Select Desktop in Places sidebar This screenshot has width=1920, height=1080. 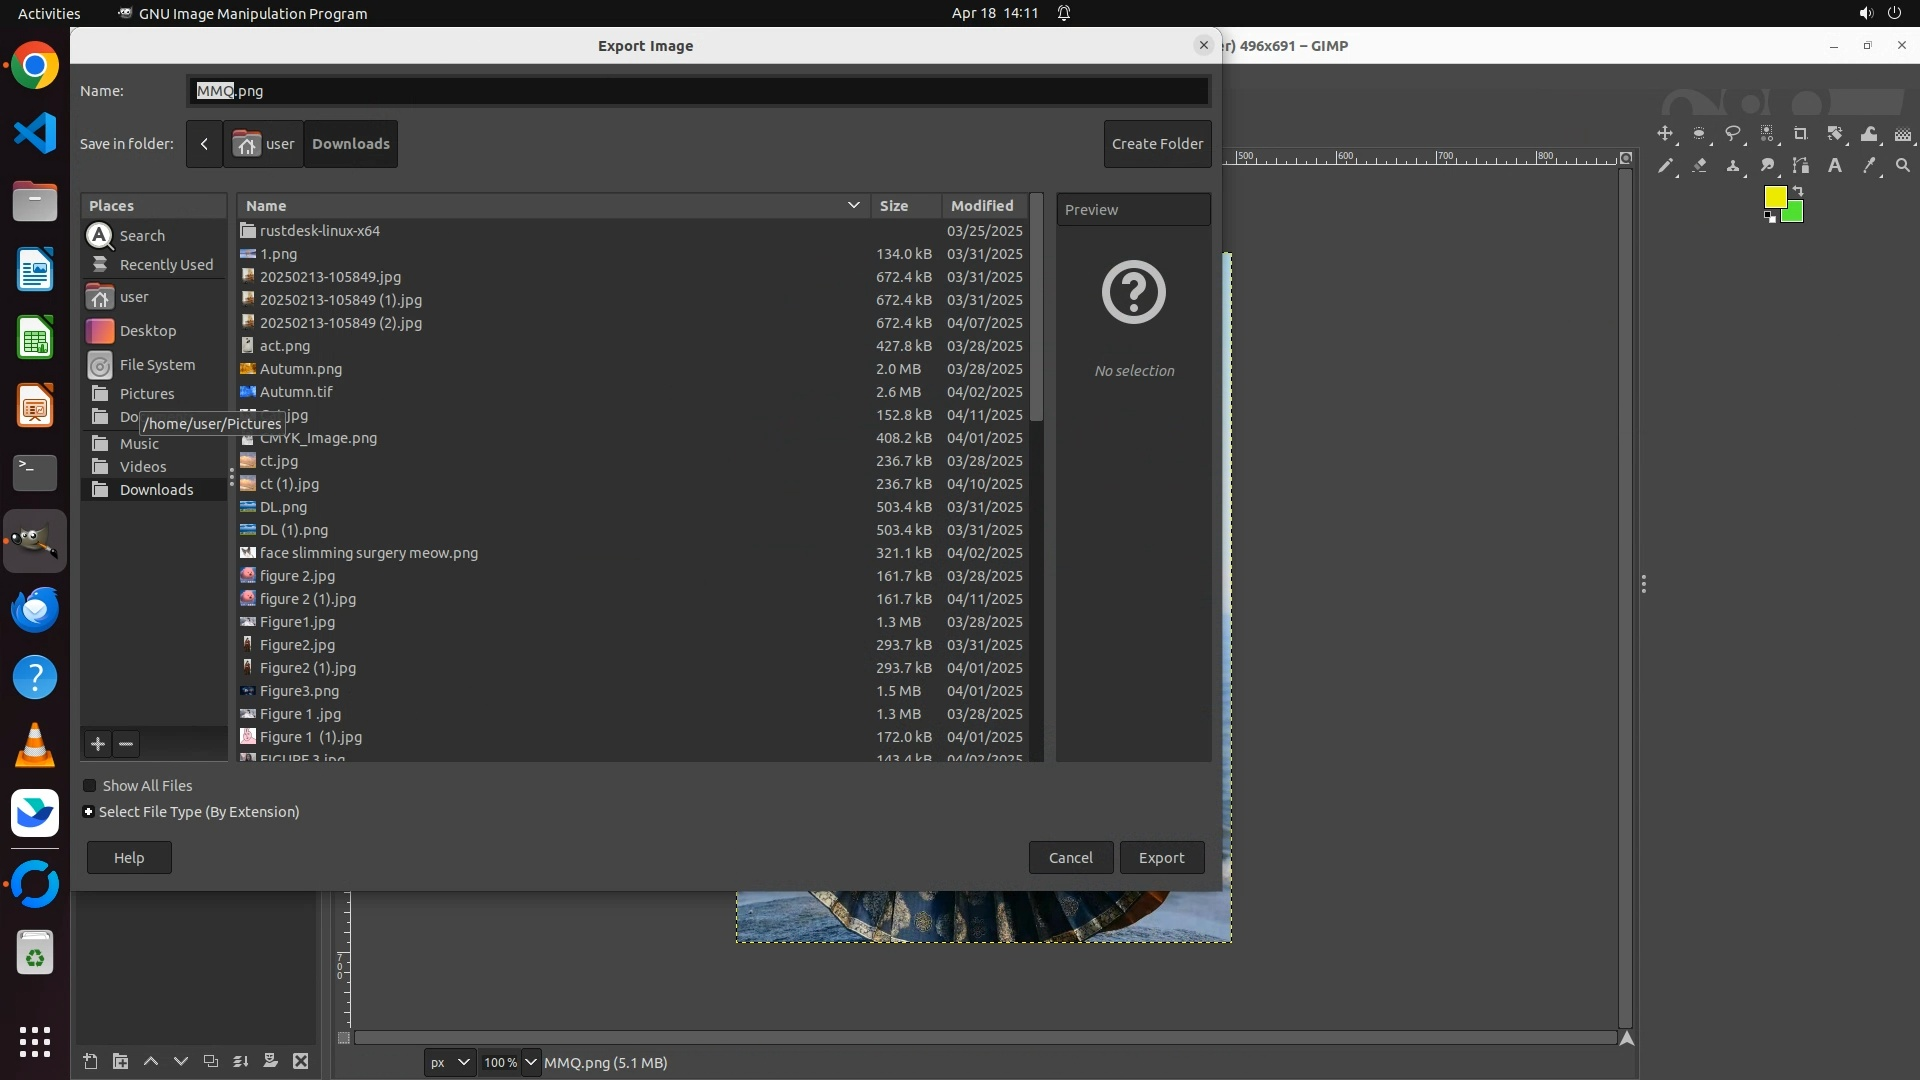coord(148,331)
